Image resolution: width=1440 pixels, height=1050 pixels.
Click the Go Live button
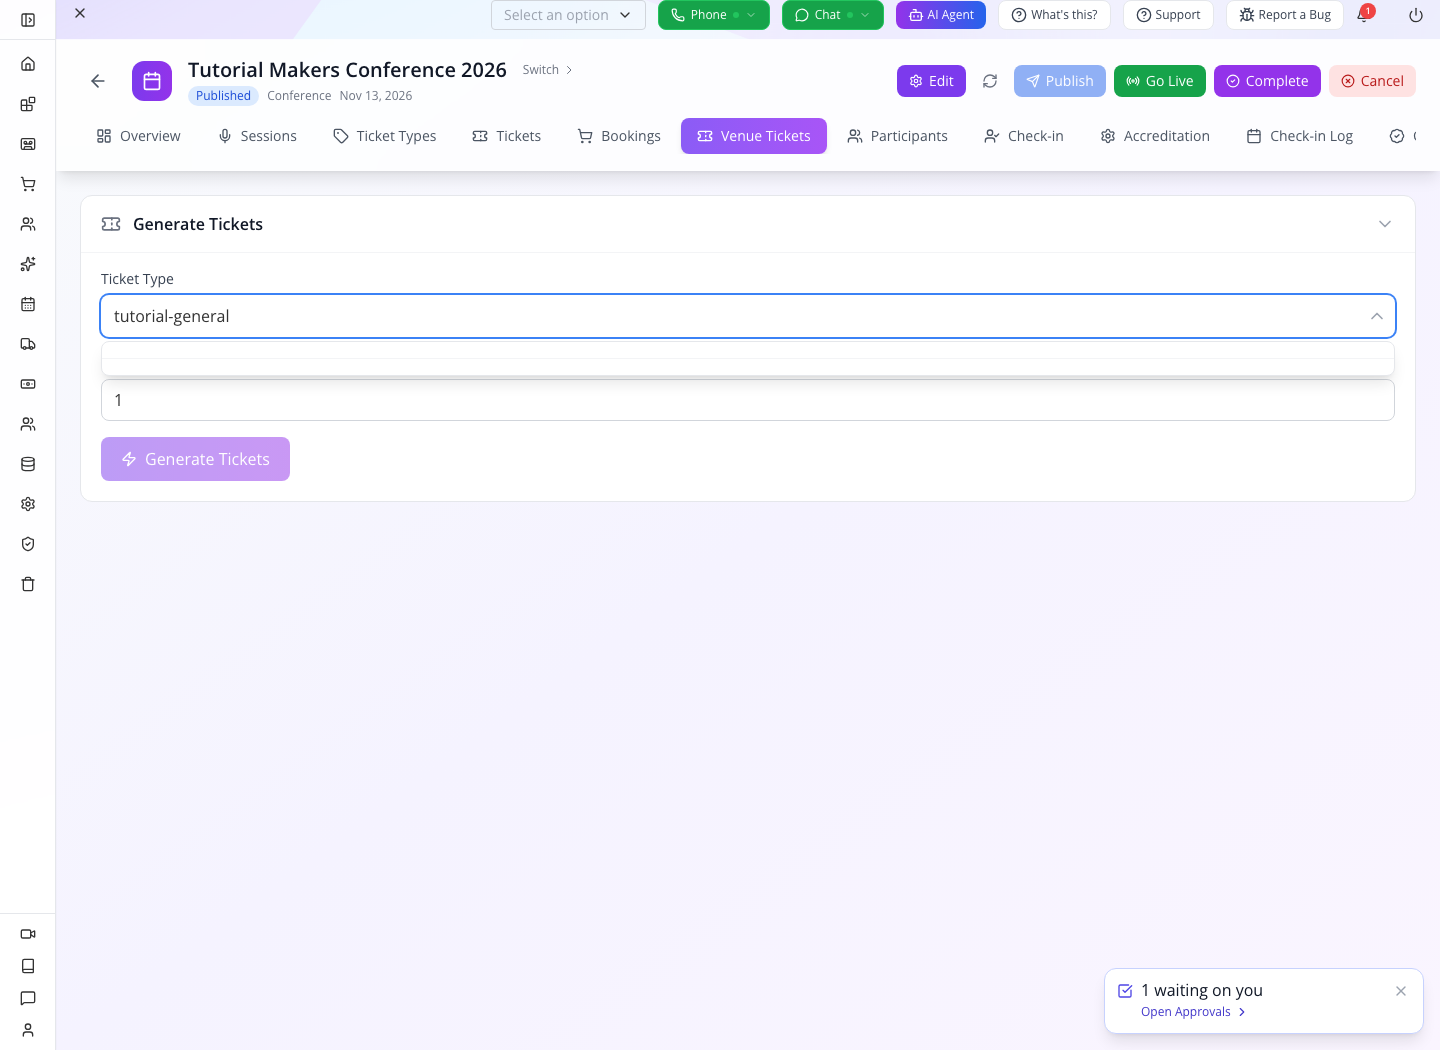point(1160,81)
